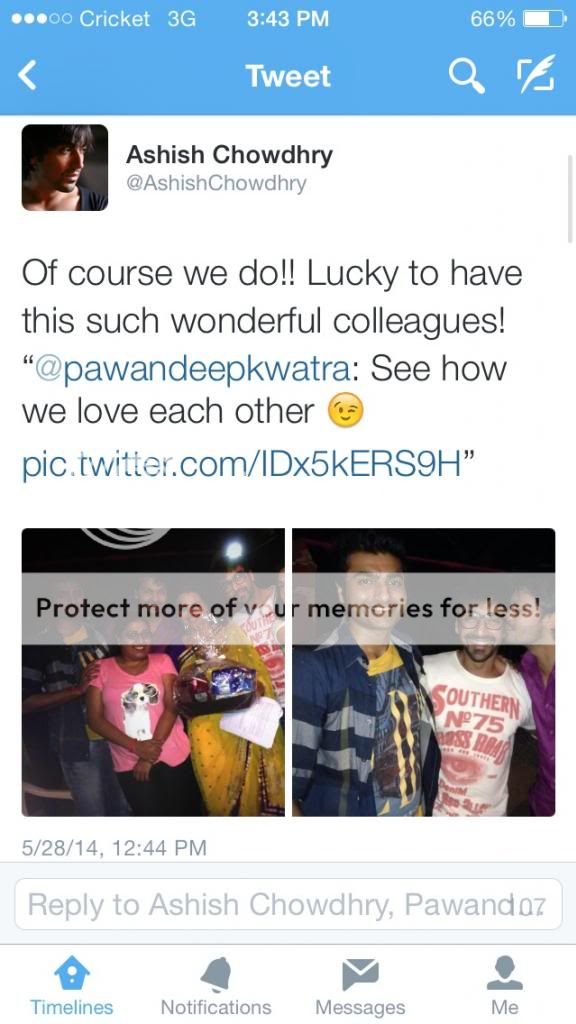Tap the Reply to Ashish Chowdhry field
Viewport: 576px width, 1024px height.
pos(288,904)
